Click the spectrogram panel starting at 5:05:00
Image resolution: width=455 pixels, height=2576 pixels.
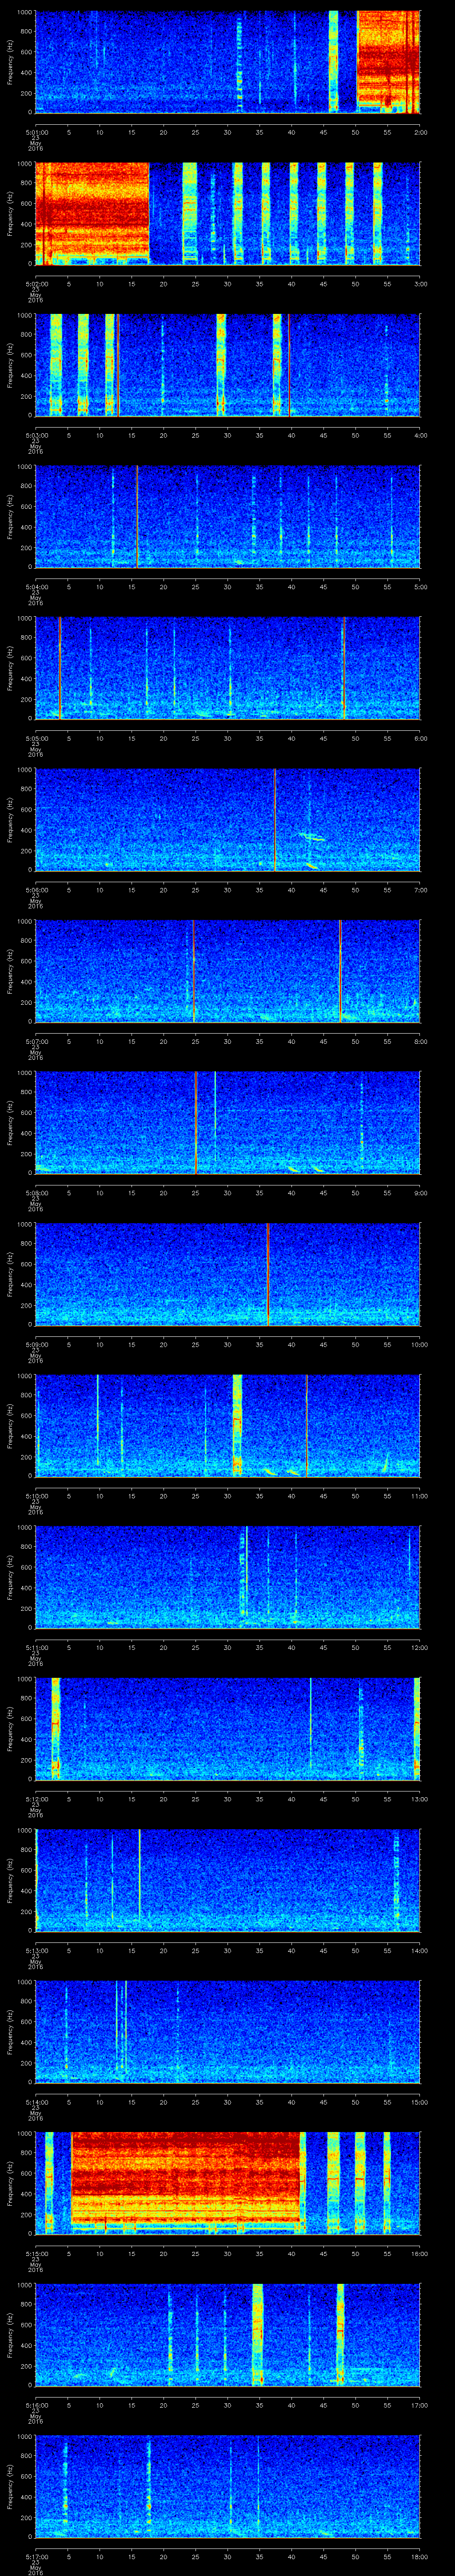click(x=228, y=668)
